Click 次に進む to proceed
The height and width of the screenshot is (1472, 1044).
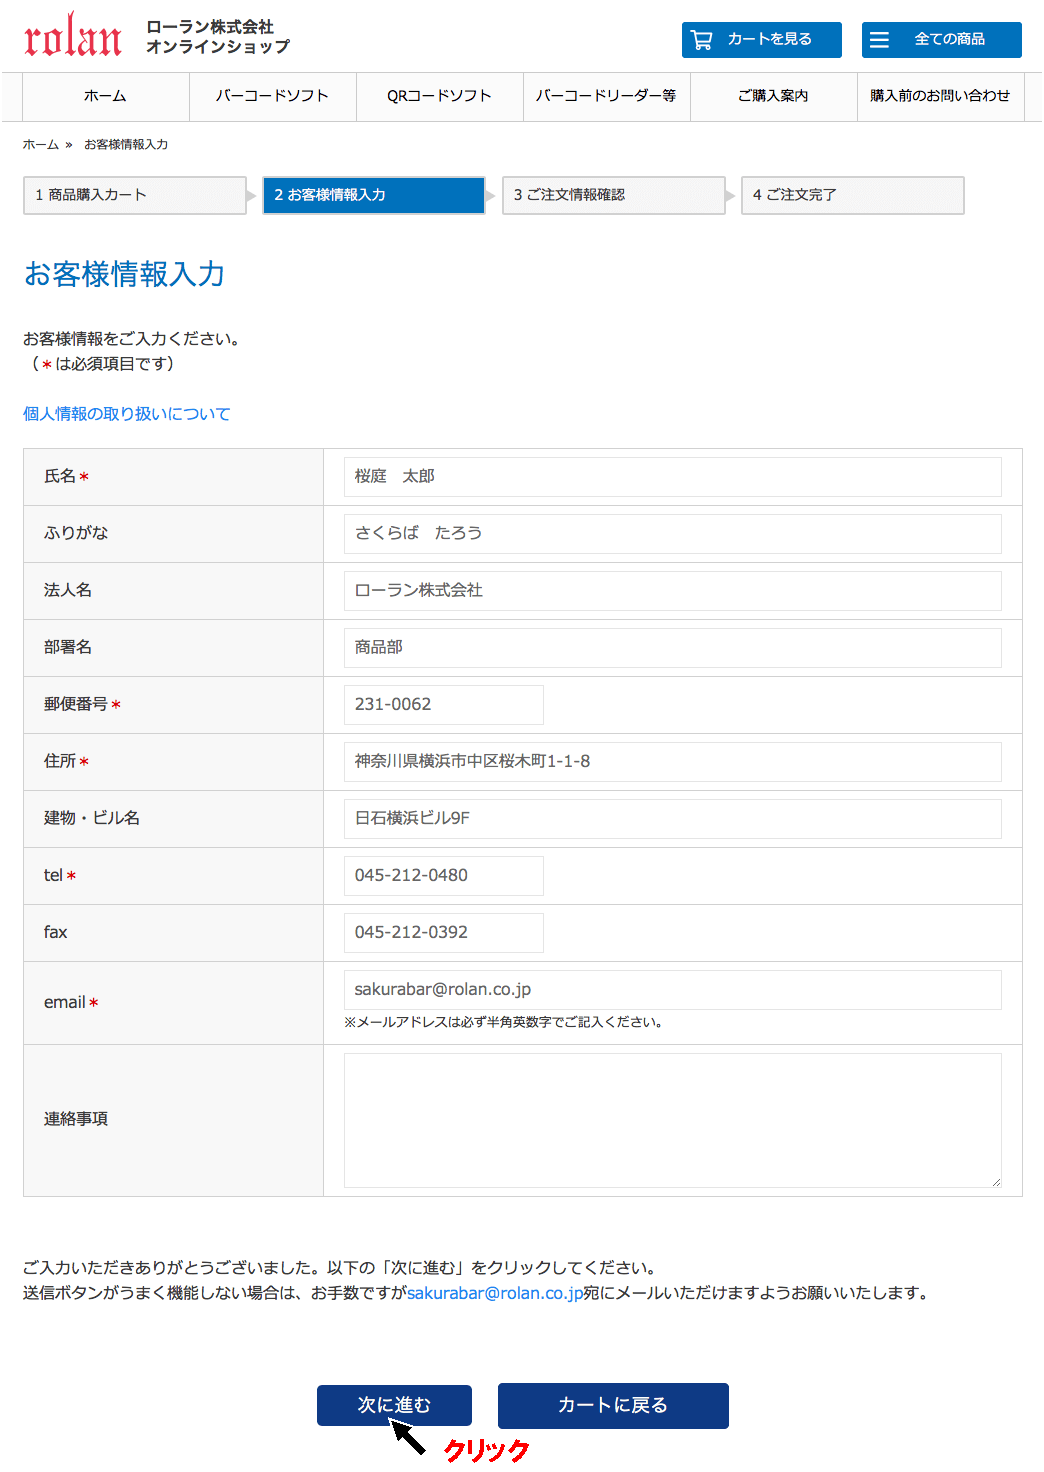394,1405
